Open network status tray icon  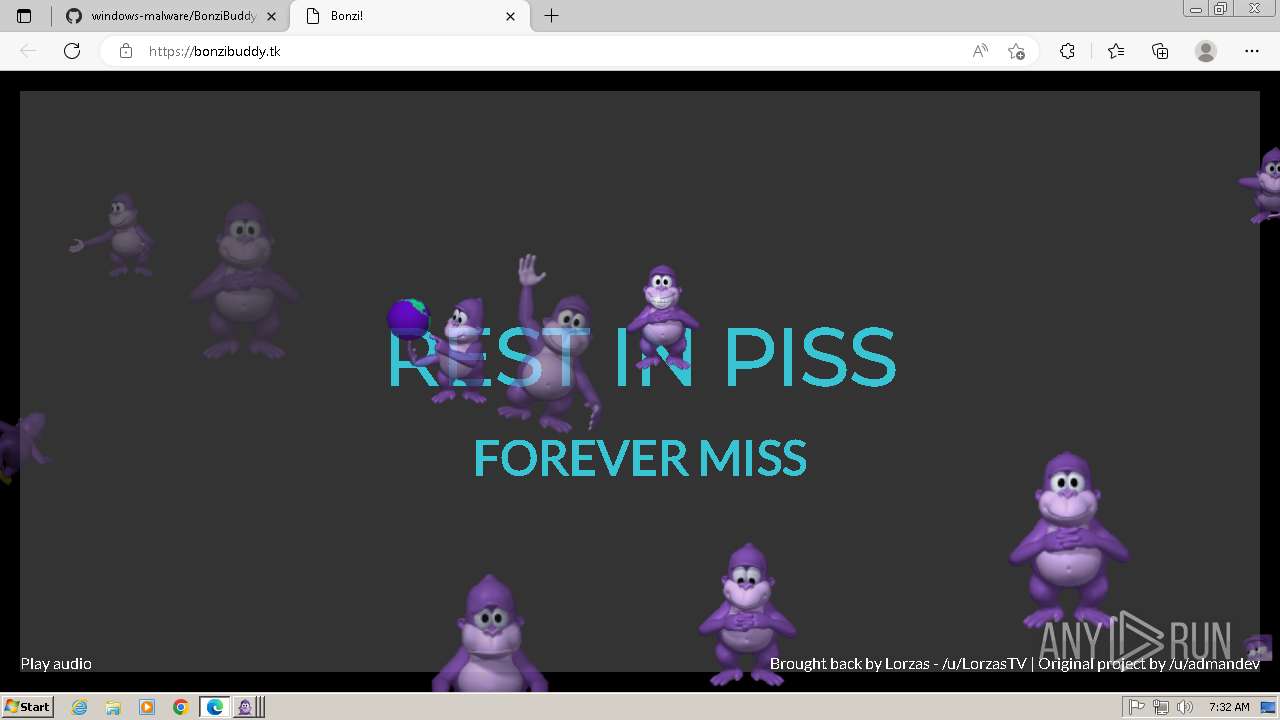[x=1160, y=707]
